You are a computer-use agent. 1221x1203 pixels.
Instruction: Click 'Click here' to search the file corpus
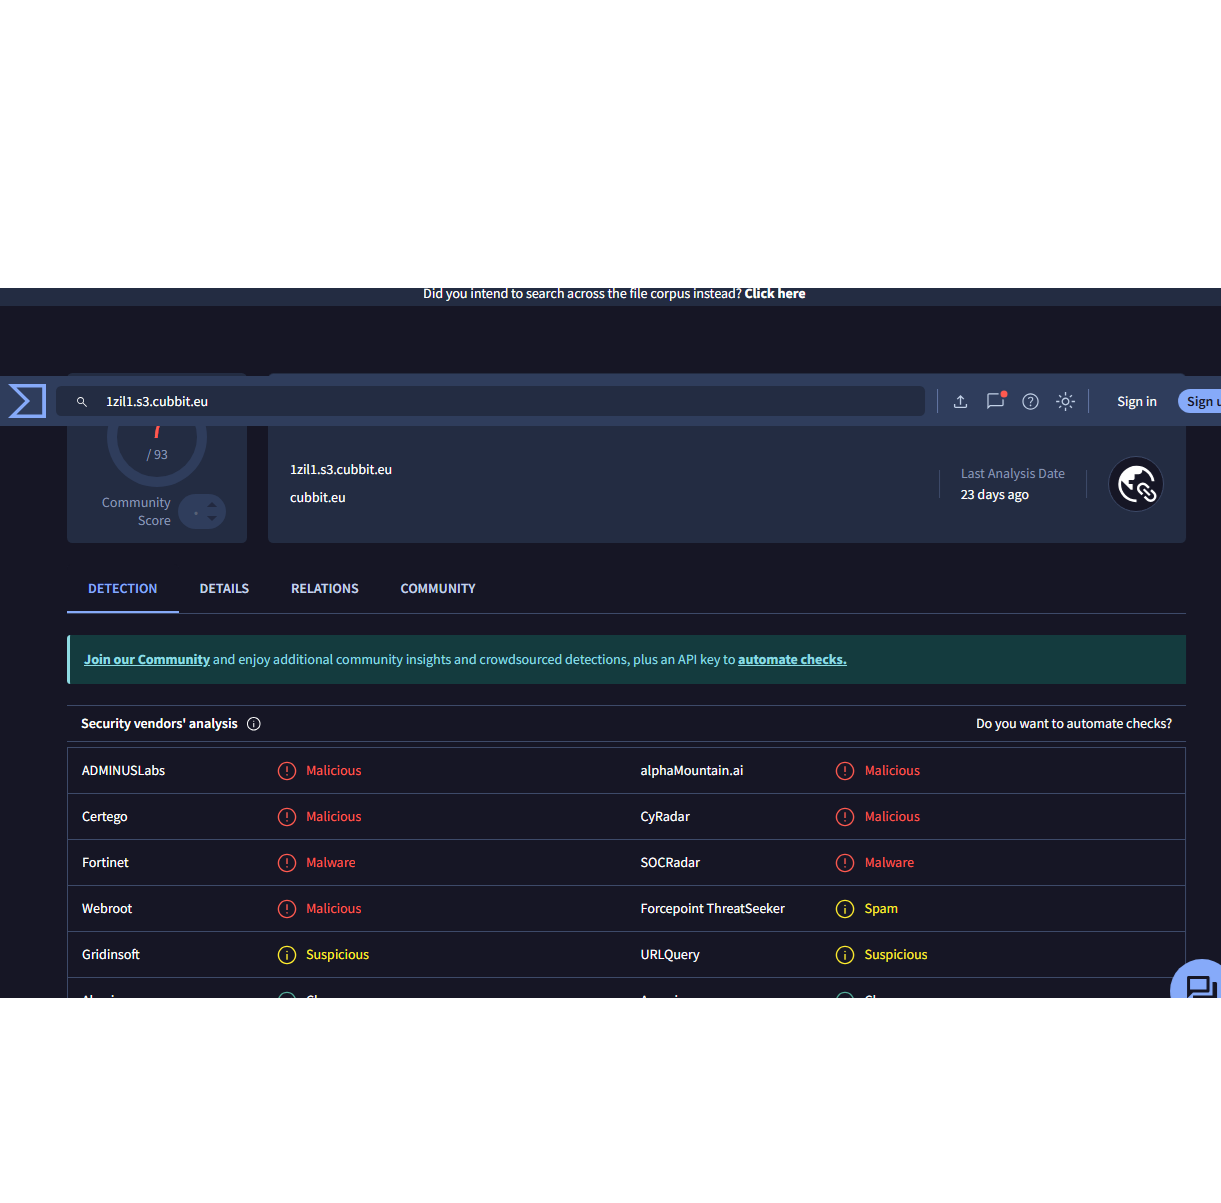coord(775,293)
